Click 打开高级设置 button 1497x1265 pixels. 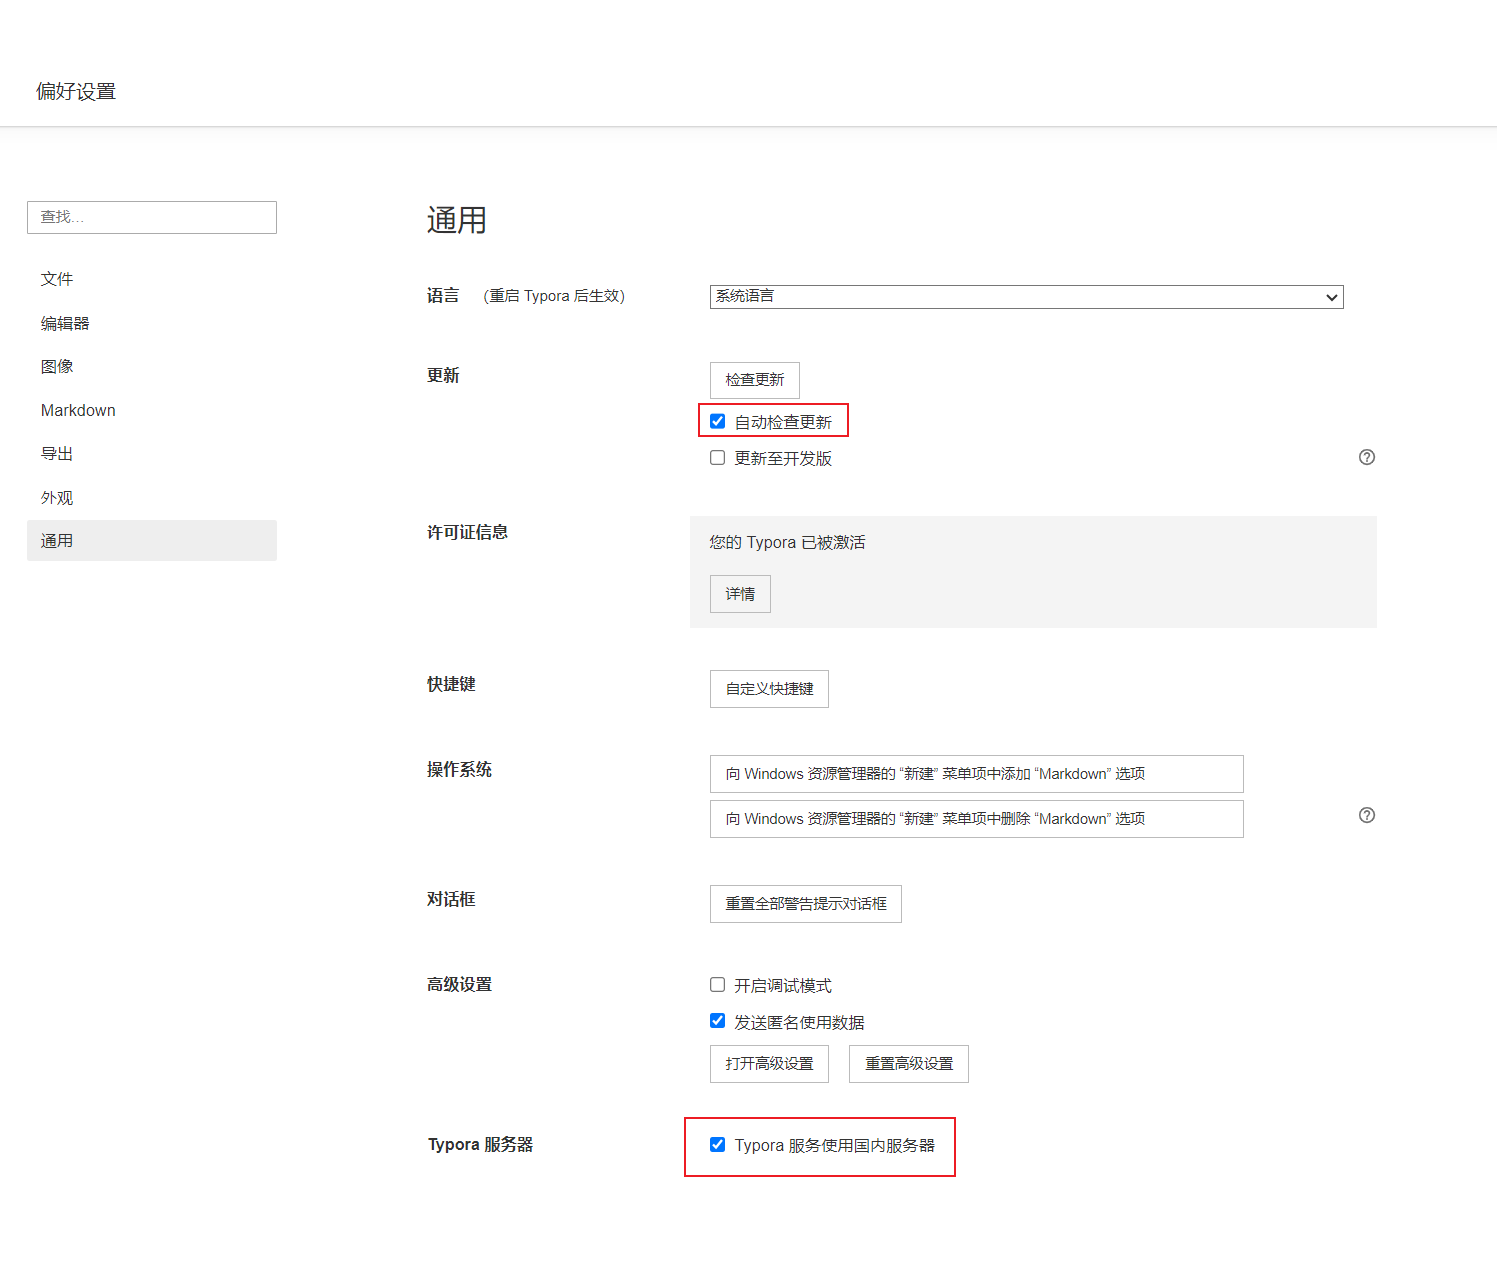[x=769, y=1064]
